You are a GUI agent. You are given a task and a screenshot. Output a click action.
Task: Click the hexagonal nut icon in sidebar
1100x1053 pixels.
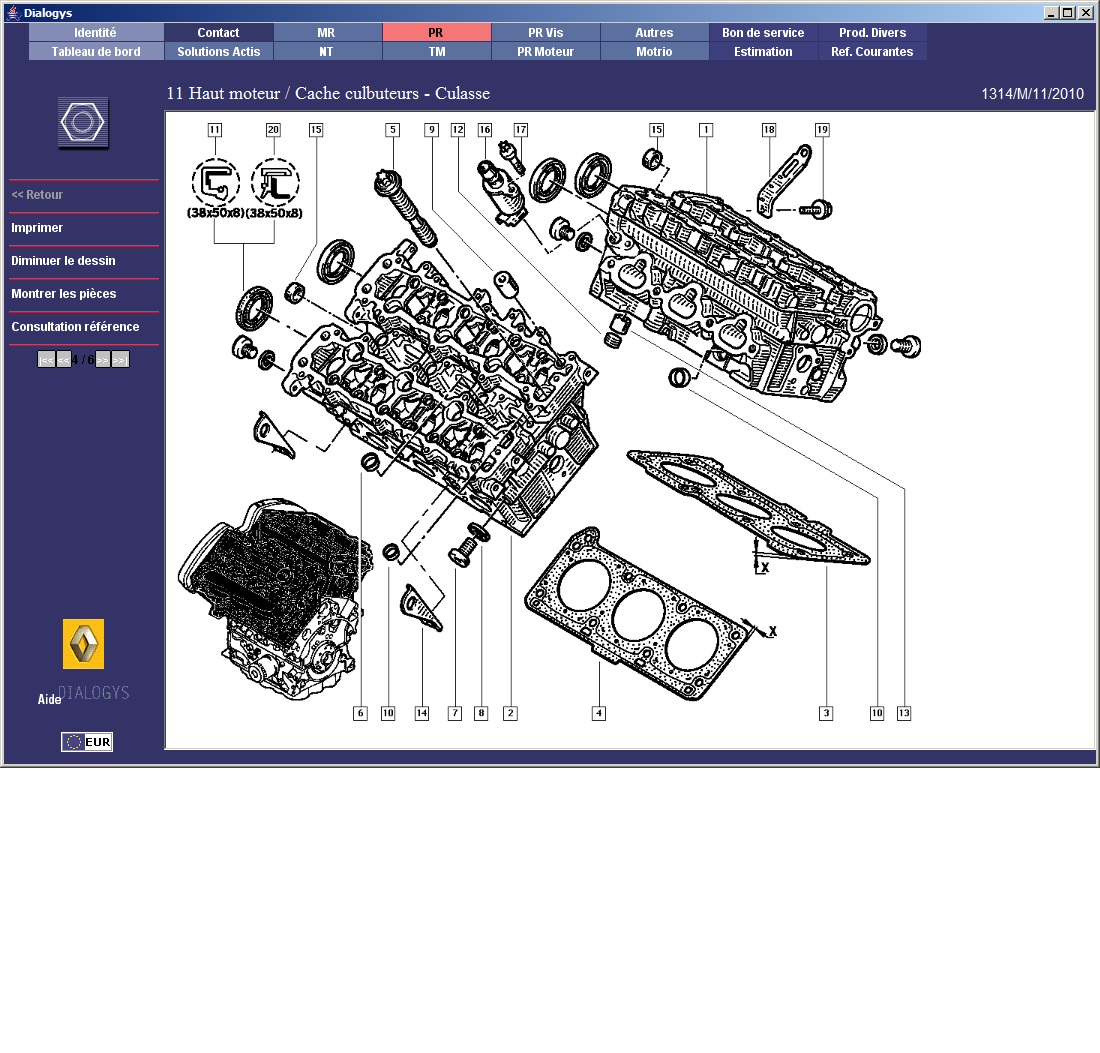pos(83,123)
